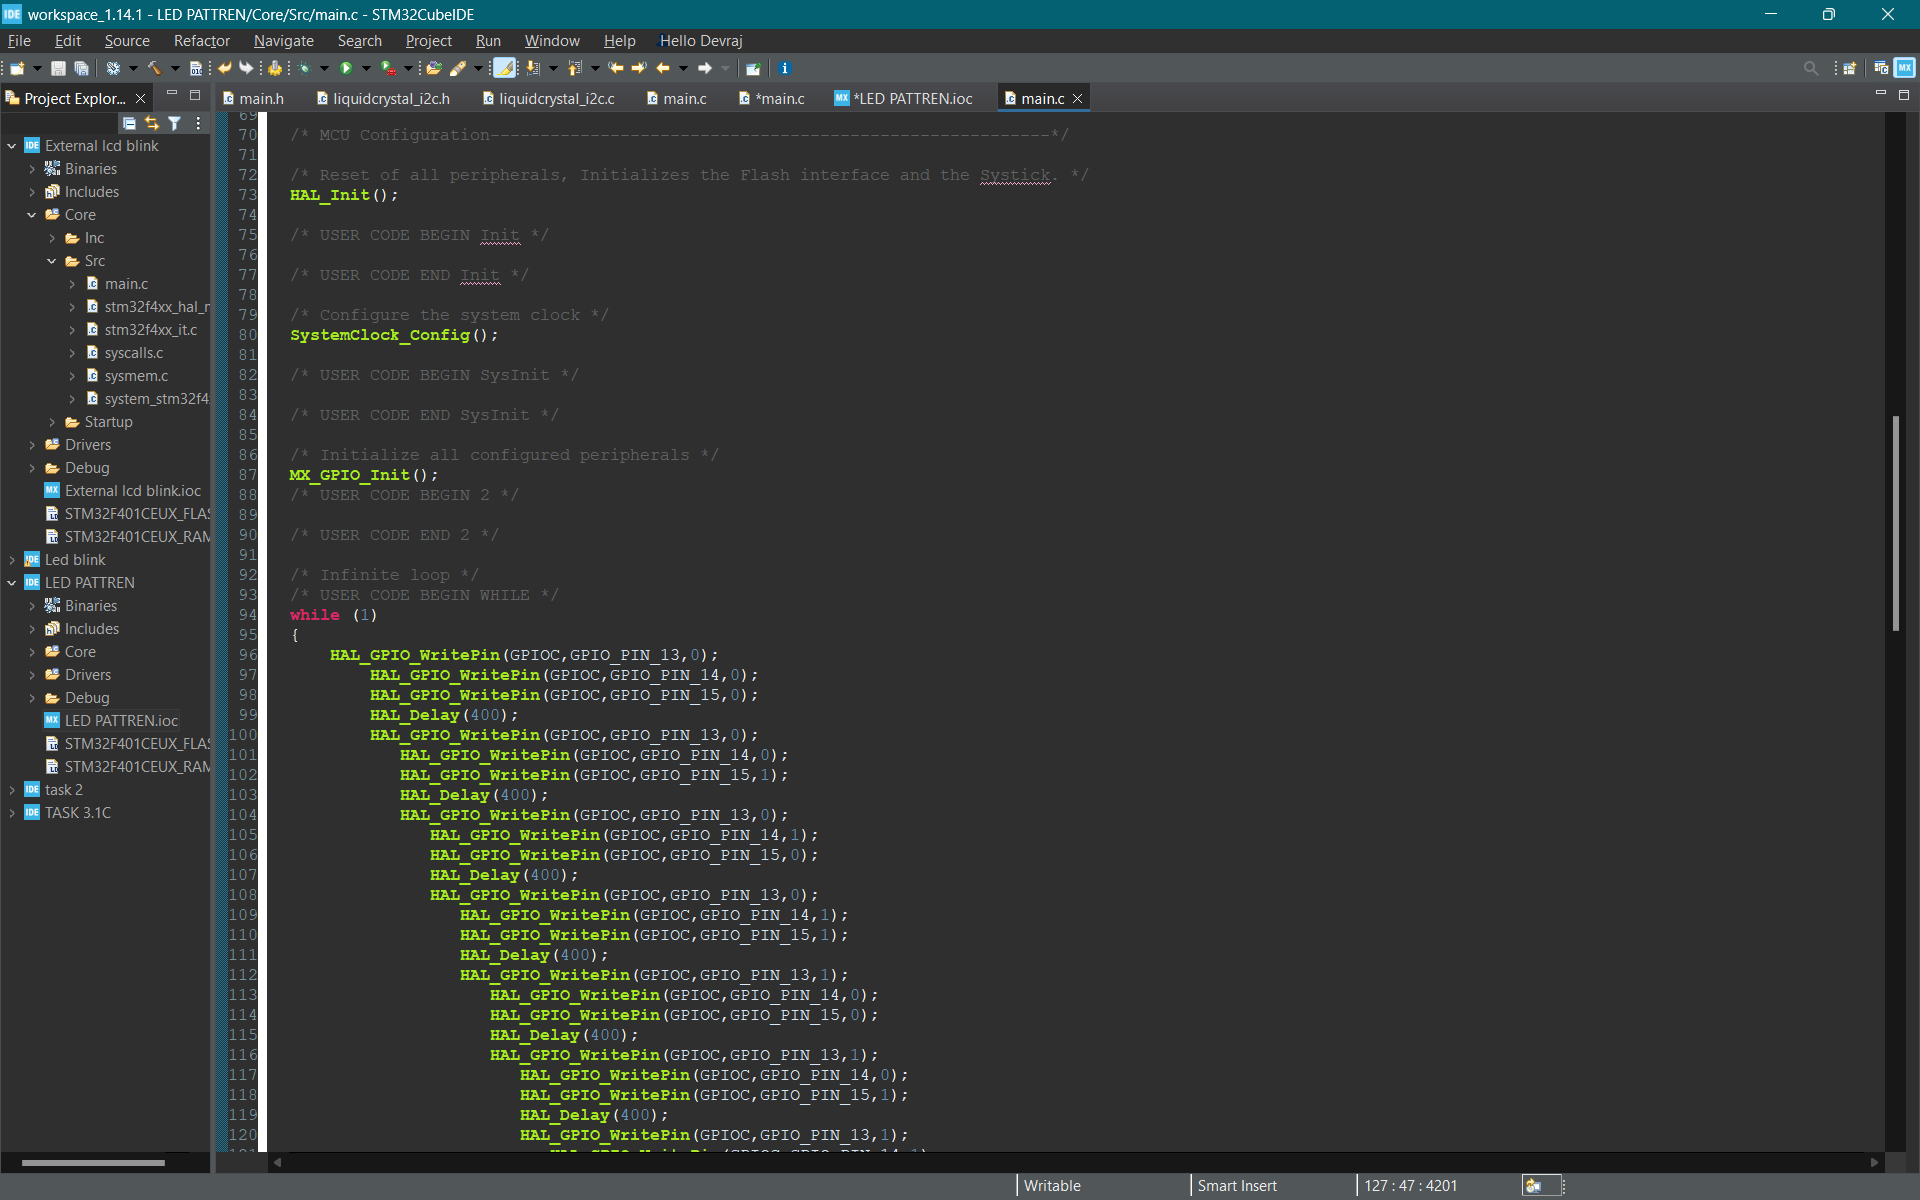Click the New file toolbar icon
This screenshot has height=1200, width=1920.
click(16, 68)
